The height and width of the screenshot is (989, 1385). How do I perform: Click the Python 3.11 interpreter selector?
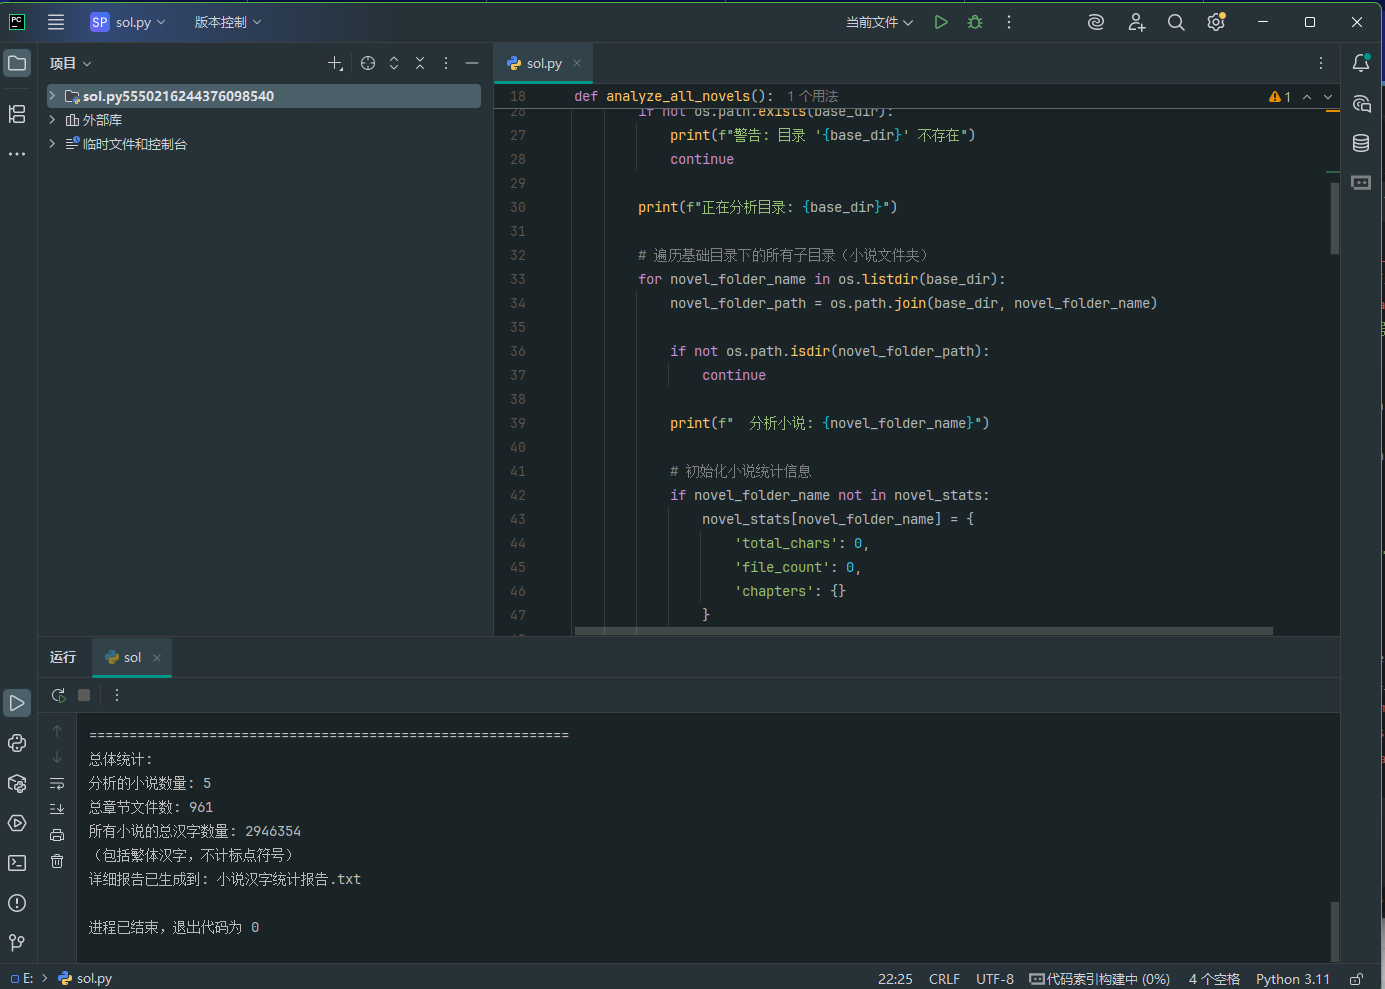pyautogui.click(x=1293, y=979)
